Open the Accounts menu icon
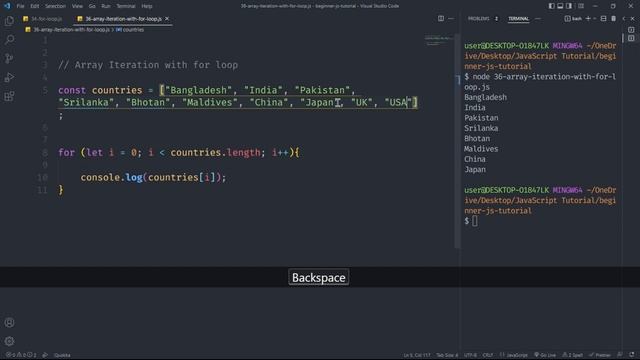The height and width of the screenshot is (360, 640). (x=9, y=322)
